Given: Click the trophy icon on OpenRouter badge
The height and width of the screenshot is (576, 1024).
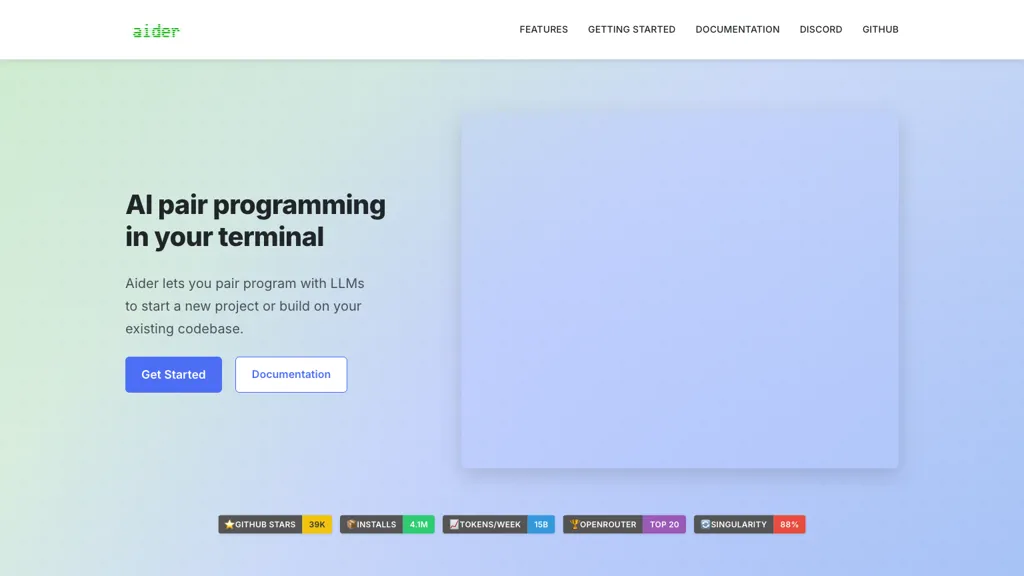Looking at the screenshot, I should pos(574,524).
